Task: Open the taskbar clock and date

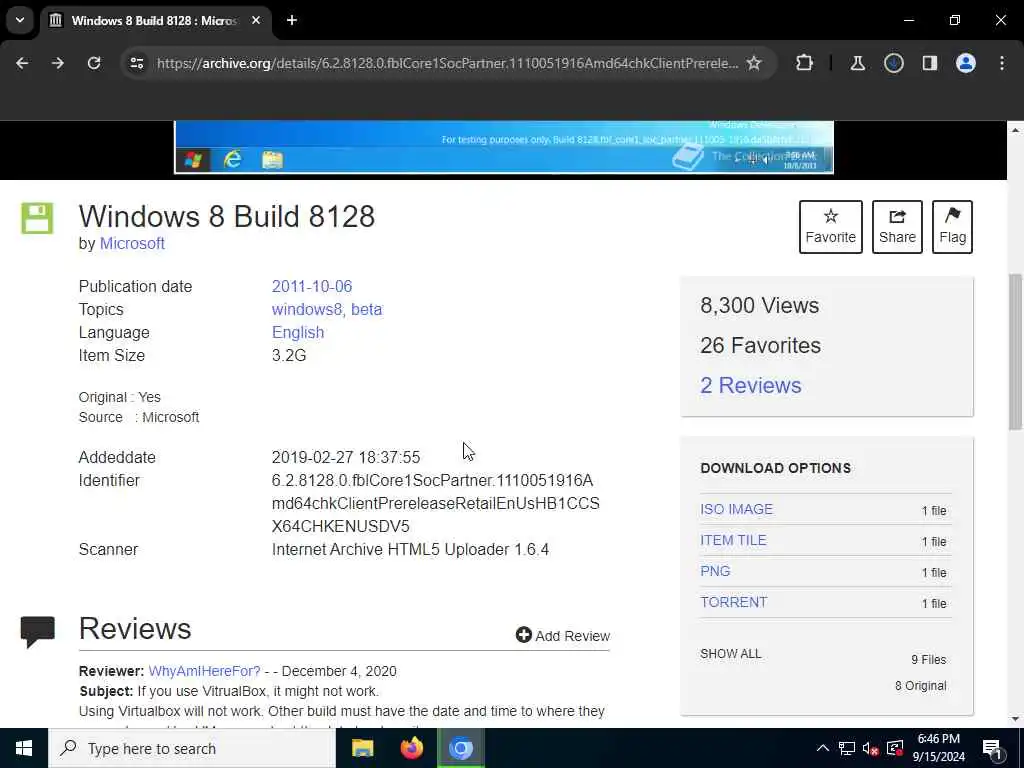Action: click(938, 748)
